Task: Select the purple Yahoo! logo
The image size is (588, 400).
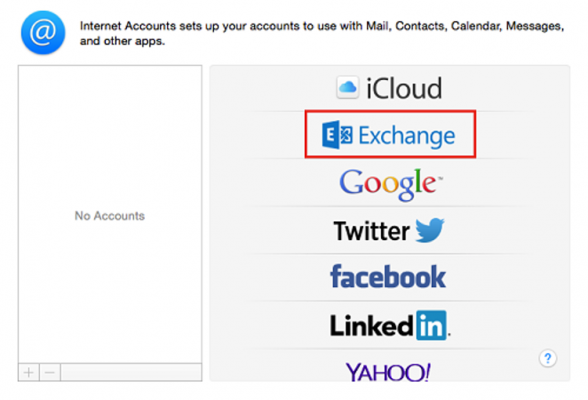Action: click(x=388, y=372)
